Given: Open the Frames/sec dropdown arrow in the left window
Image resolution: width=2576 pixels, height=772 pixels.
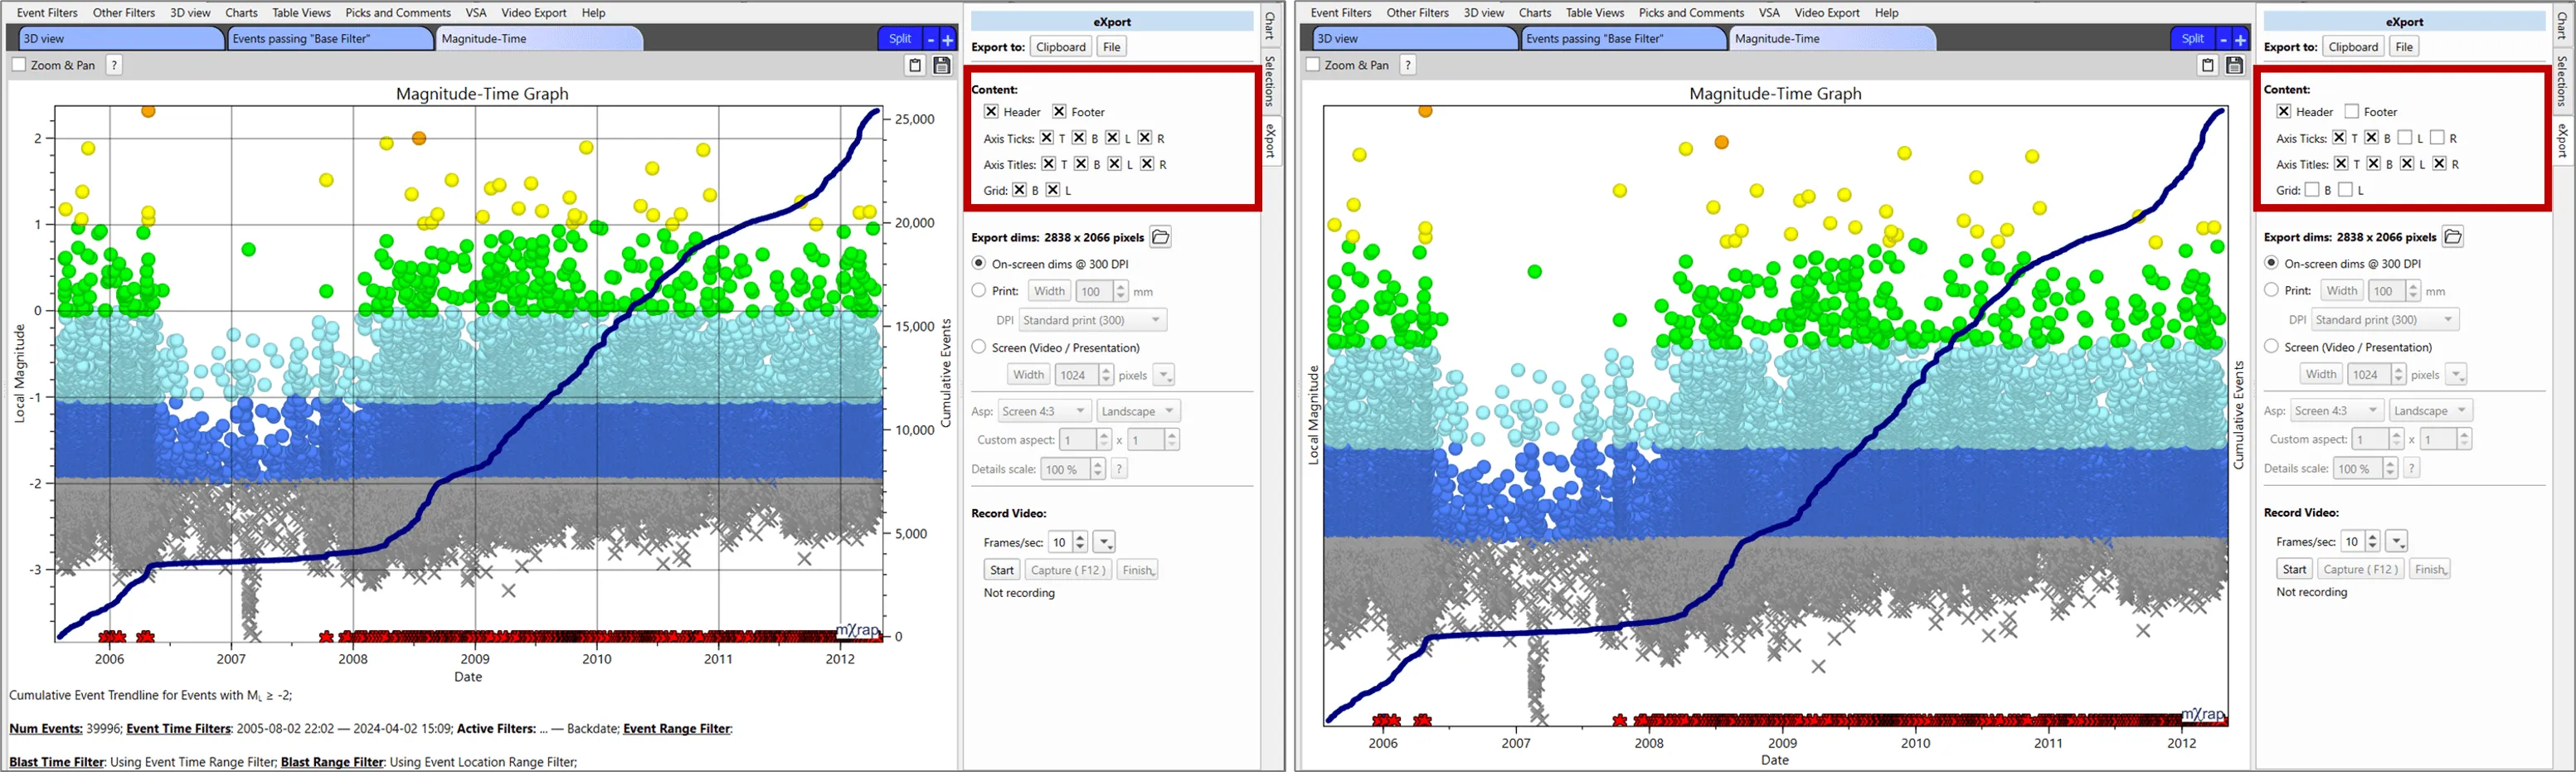Looking at the screenshot, I should point(1104,542).
